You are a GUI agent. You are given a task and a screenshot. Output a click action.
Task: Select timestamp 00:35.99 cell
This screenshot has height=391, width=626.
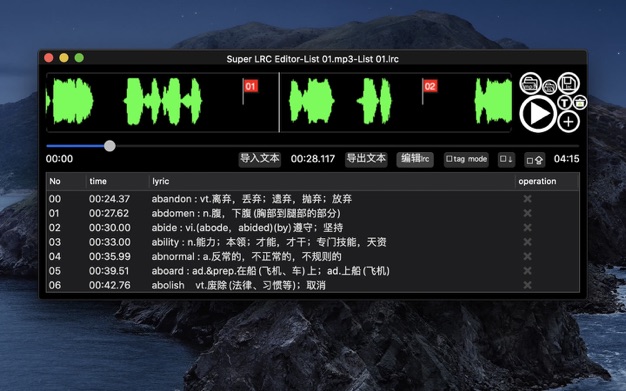tap(109, 256)
